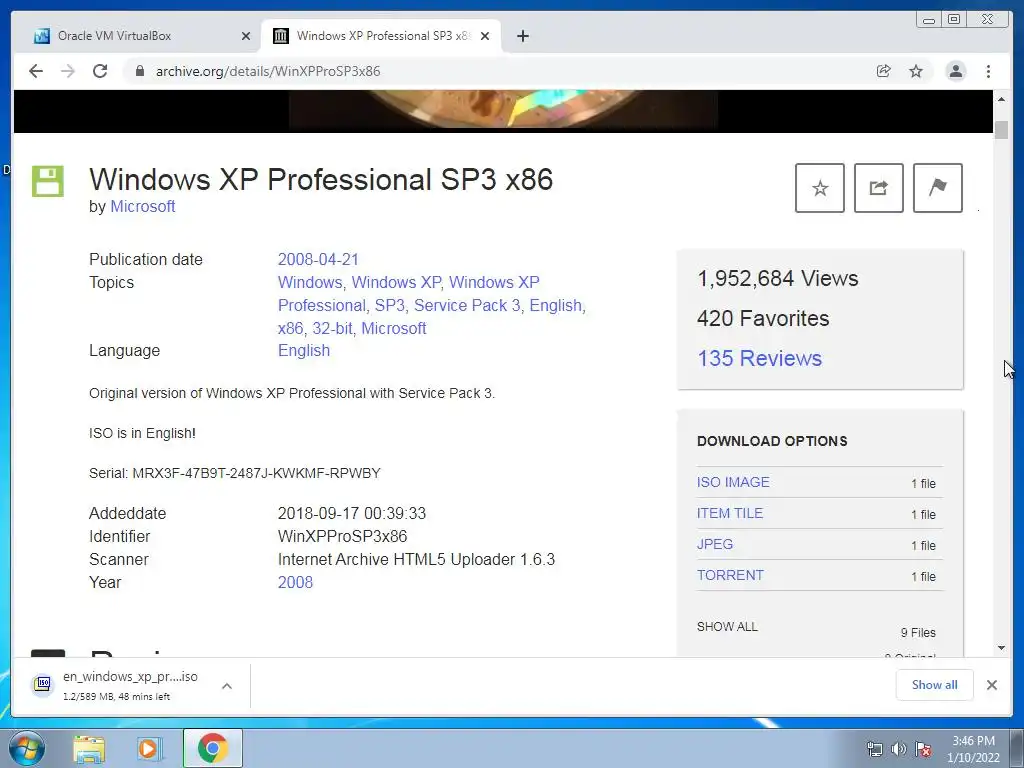Click the WinXPProSP3x86 identifier value
This screenshot has width=1024, height=768.
pos(342,536)
